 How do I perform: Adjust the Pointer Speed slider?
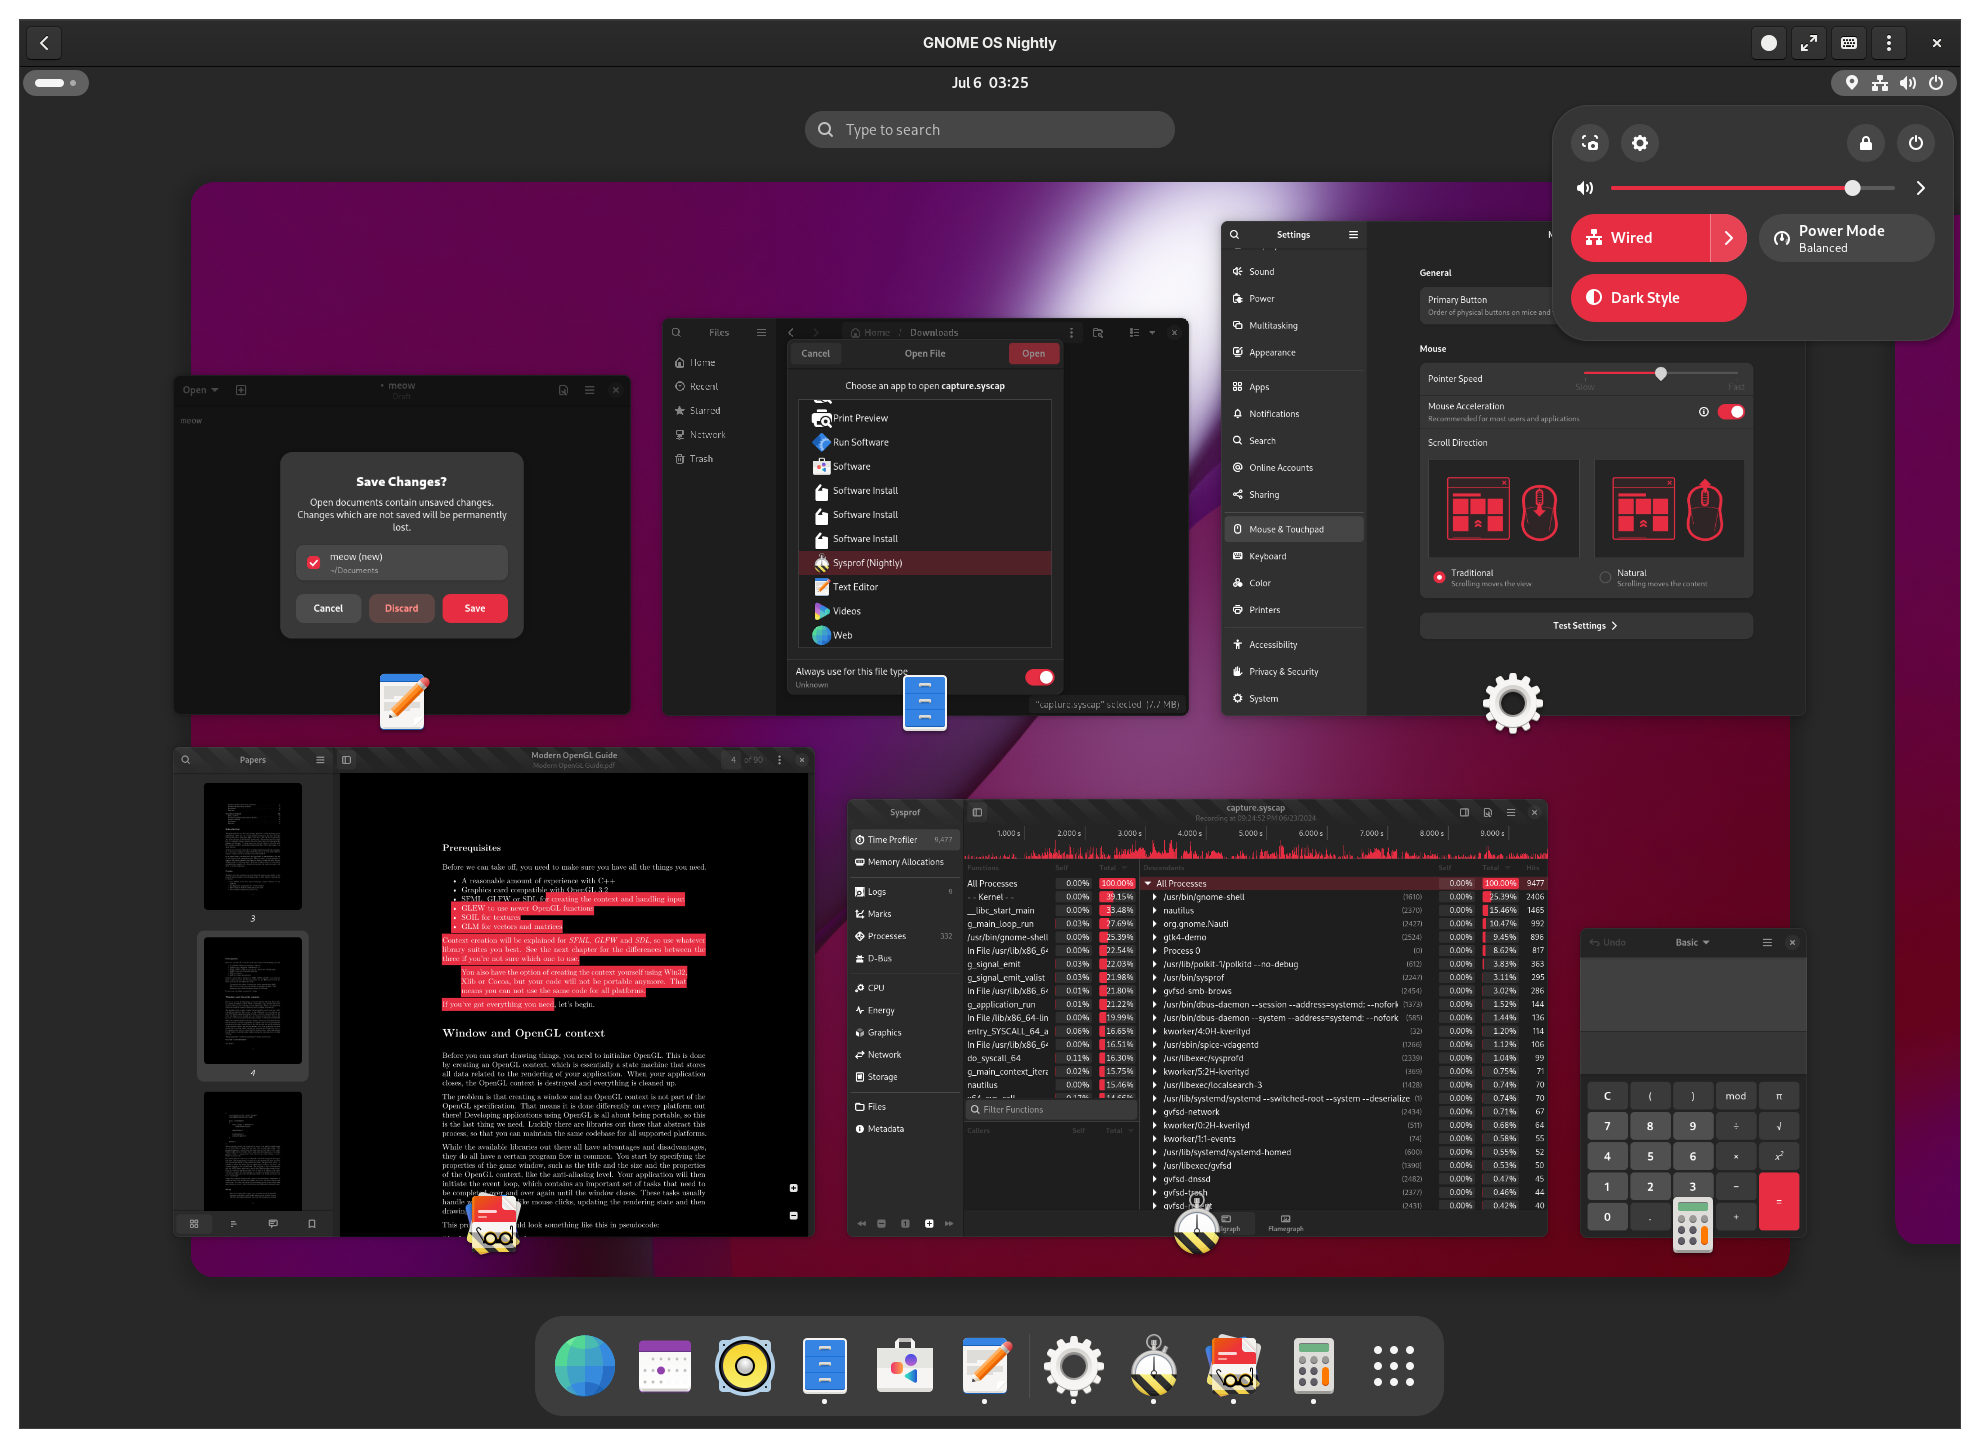coord(1662,374)
